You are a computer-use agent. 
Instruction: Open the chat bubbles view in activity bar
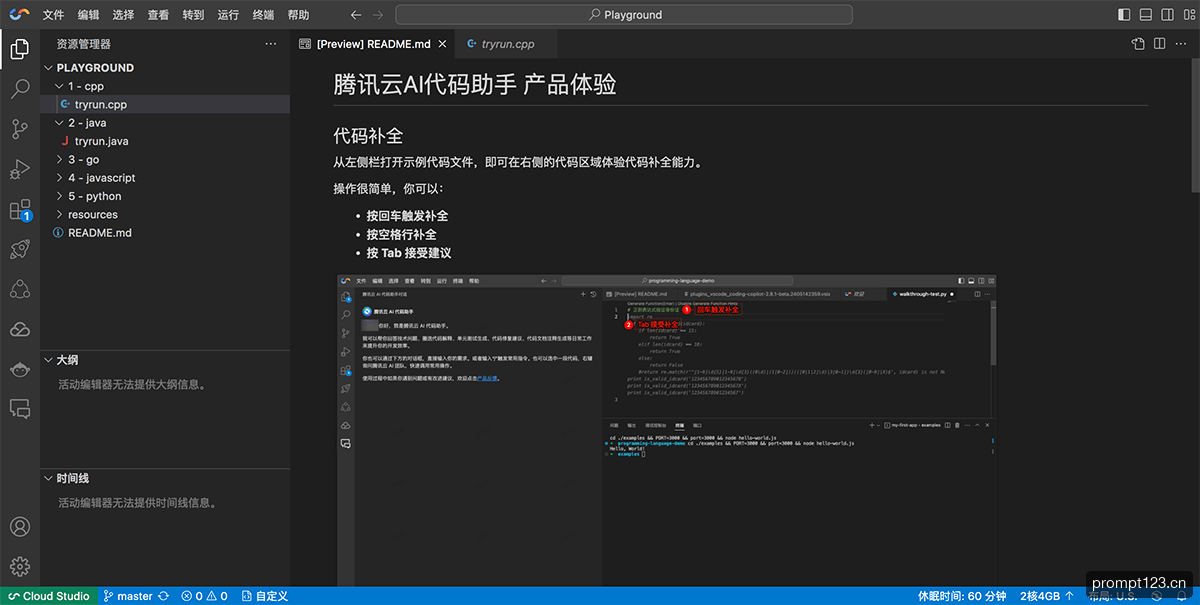tap(20, 408)
